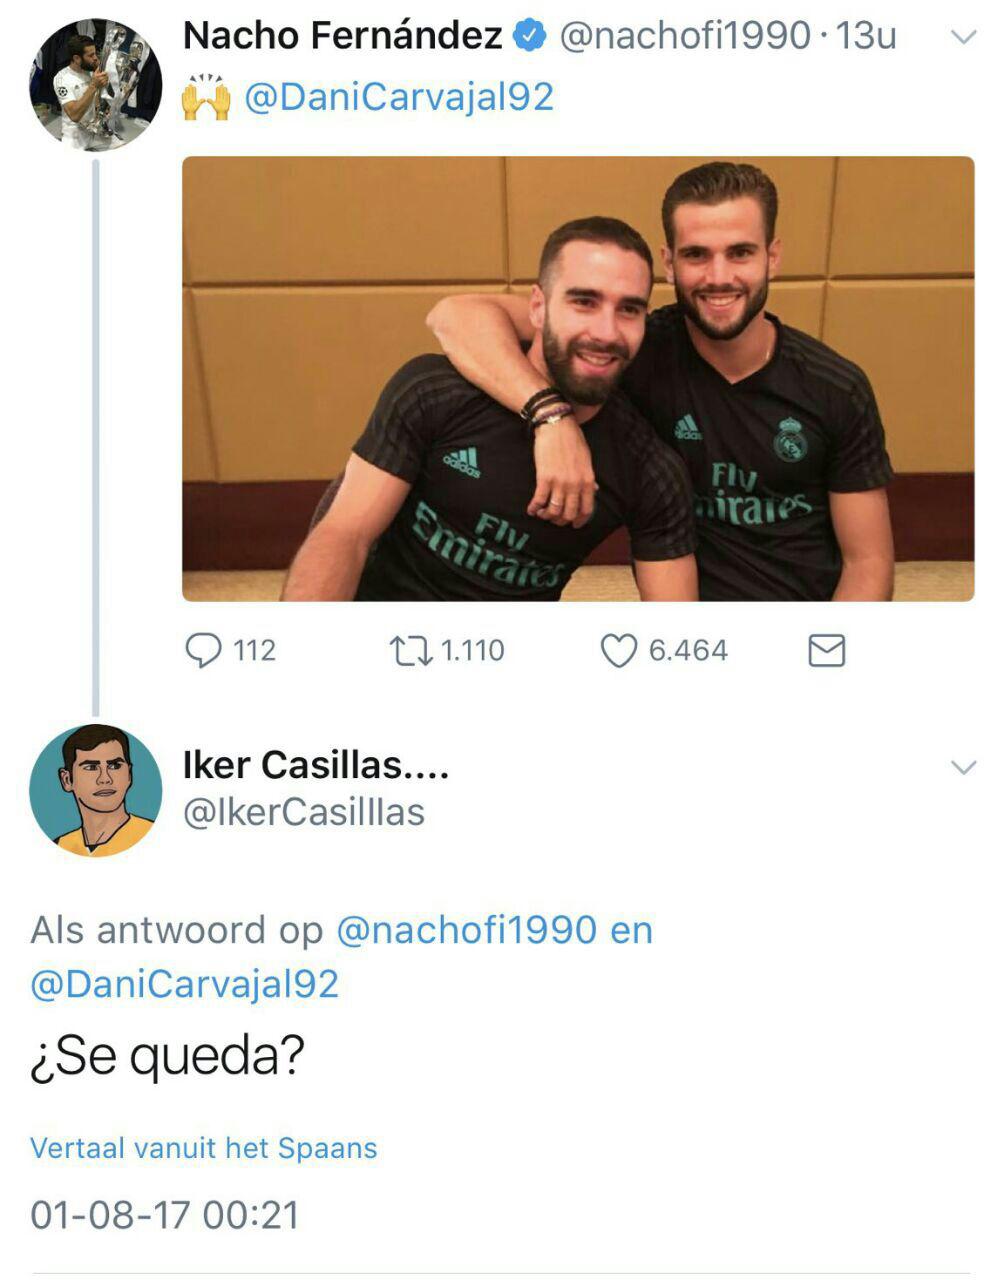Click the @IkerCasilllas handle
The image size is (1004, 1280).
pos(304,812)
